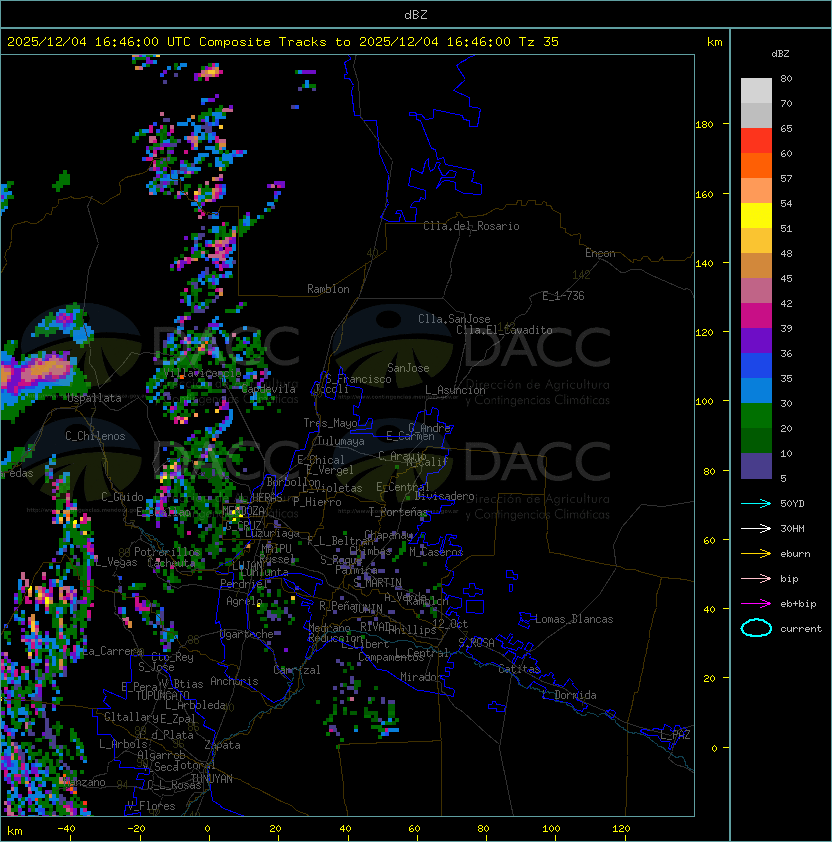Click the 'Encon' place label

click(600, 253)
